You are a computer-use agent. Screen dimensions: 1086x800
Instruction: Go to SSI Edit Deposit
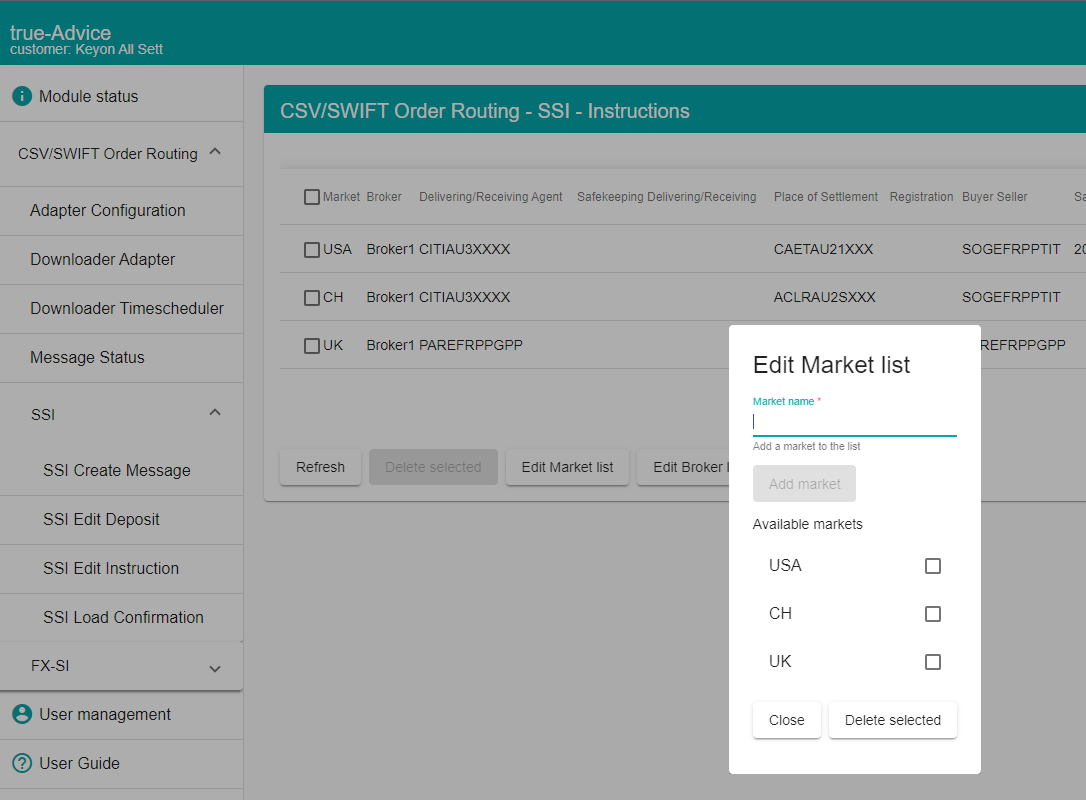pos(121,519)
